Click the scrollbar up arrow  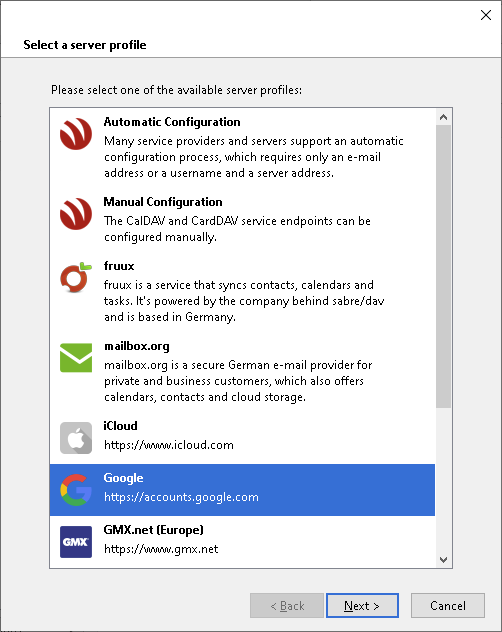pos(444,117)
